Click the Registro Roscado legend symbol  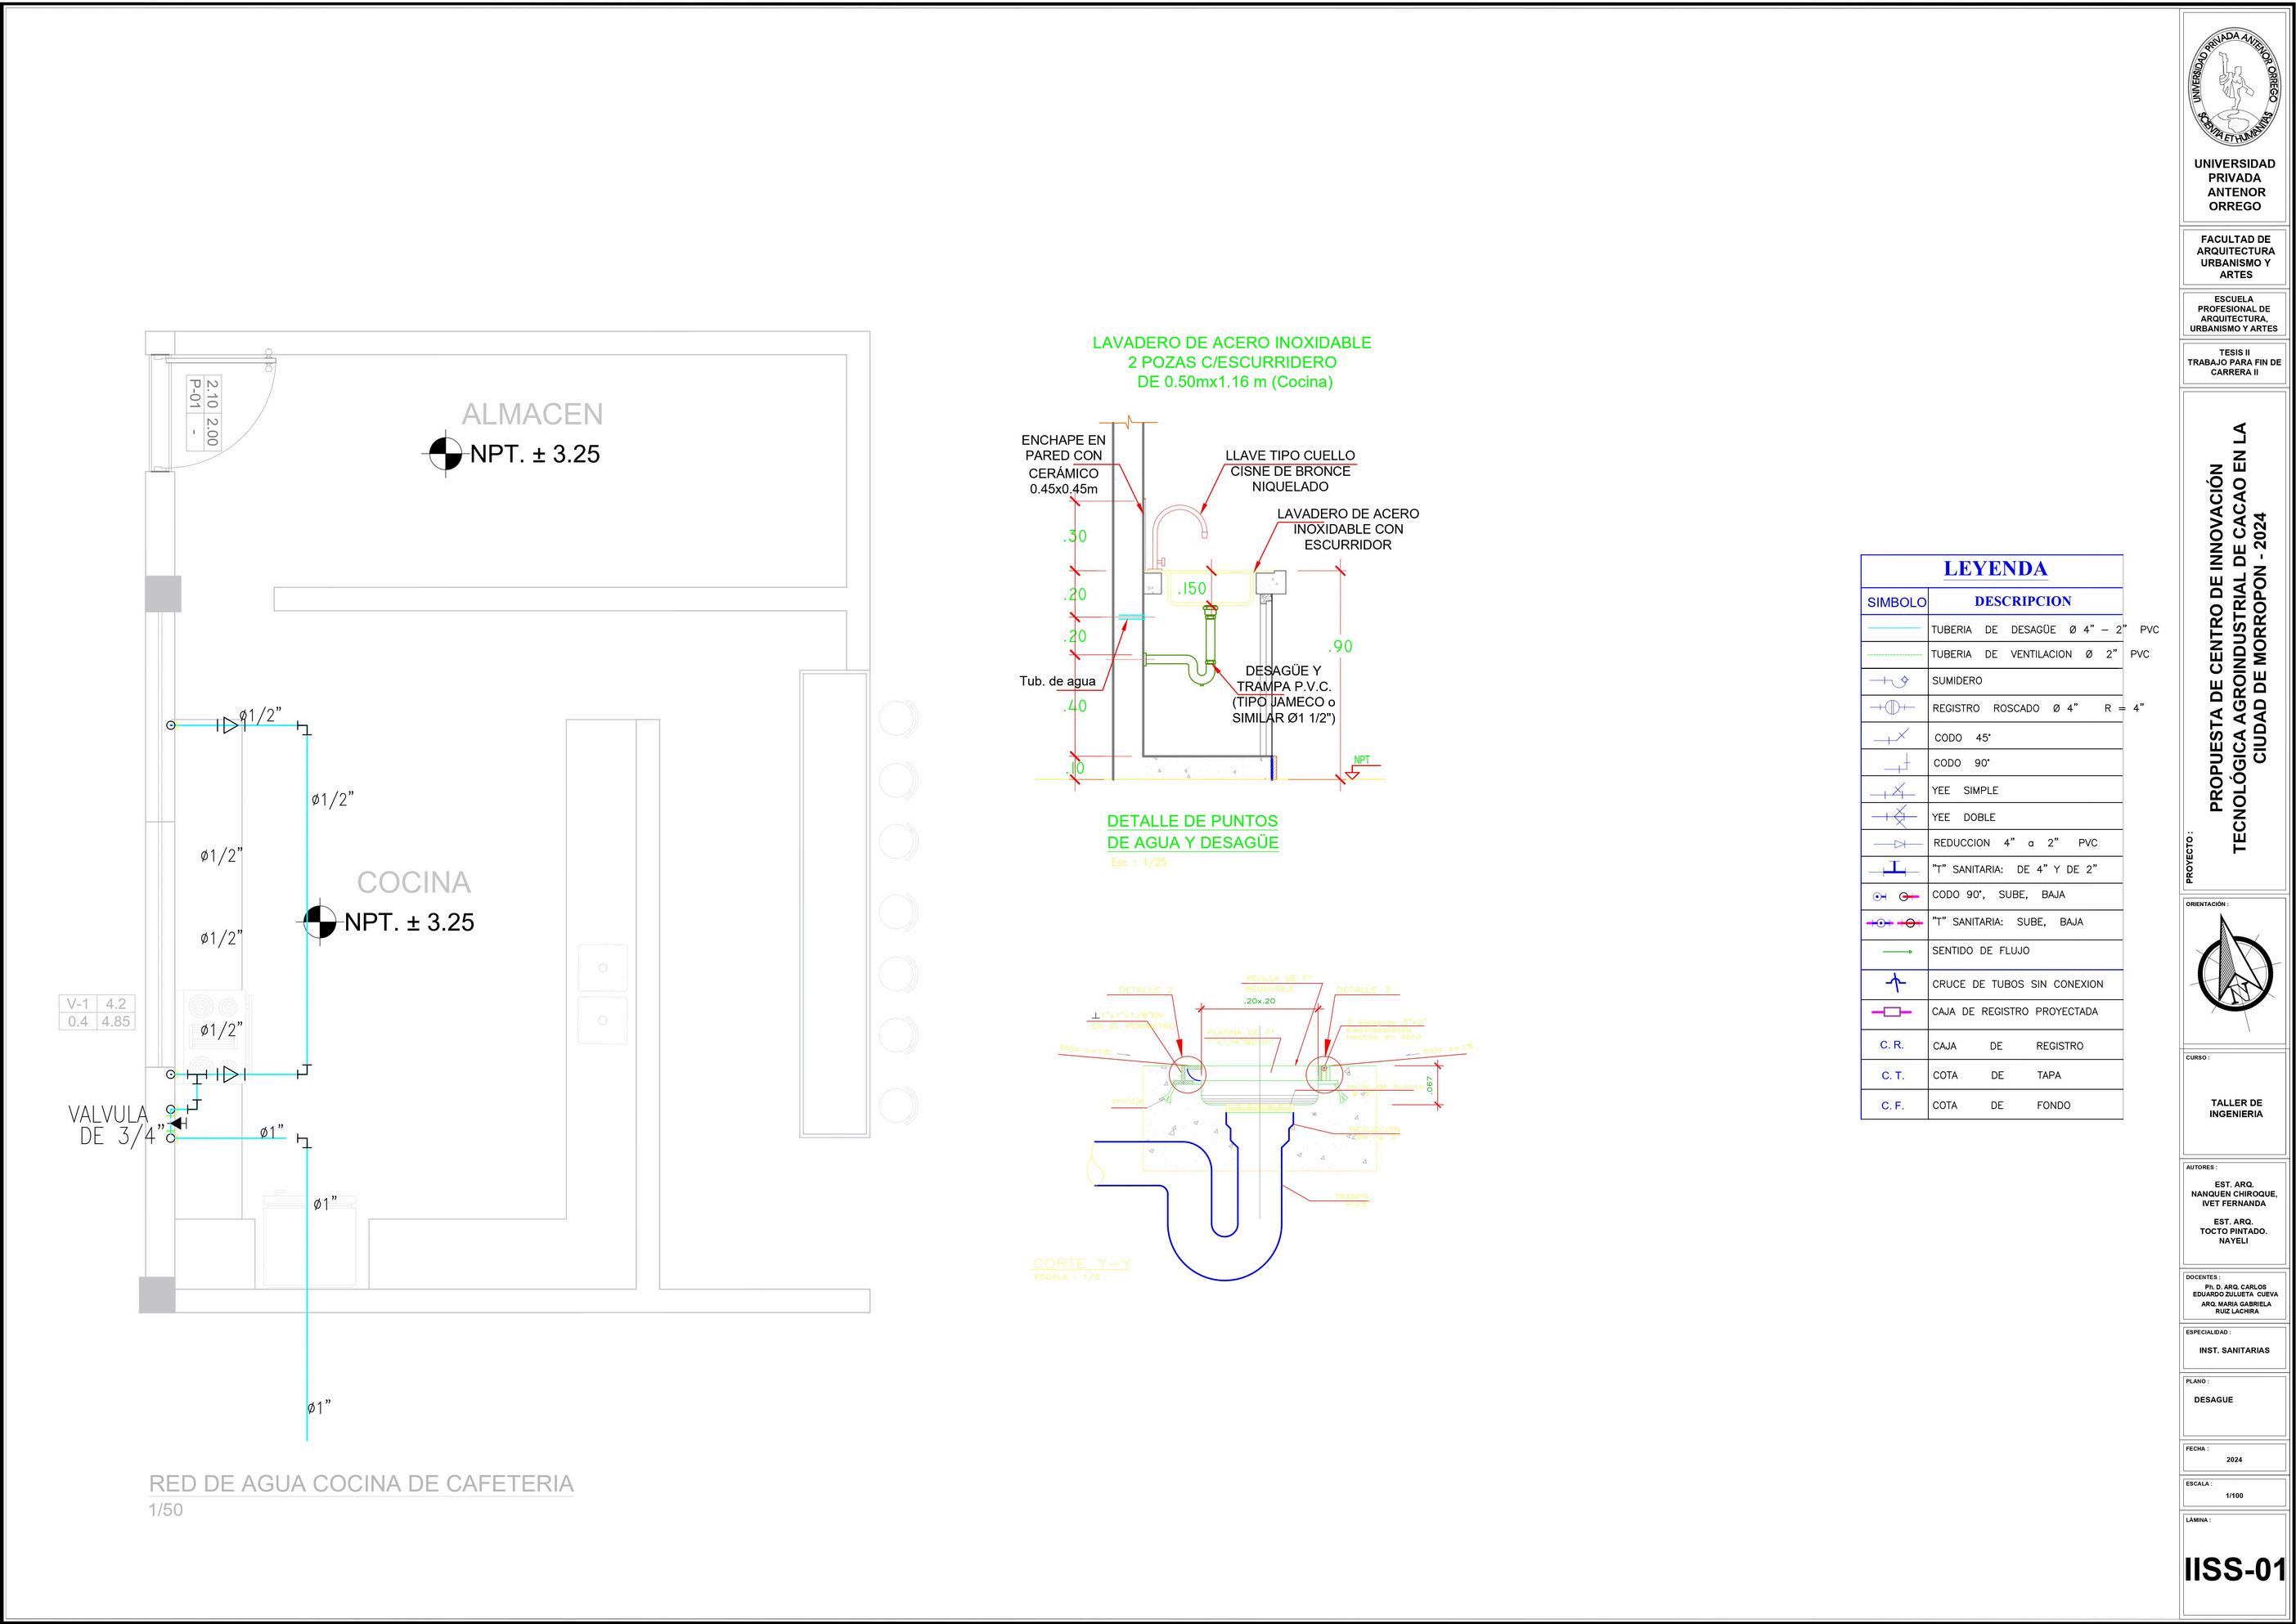pyautogui.click(x=1893, y=708)
